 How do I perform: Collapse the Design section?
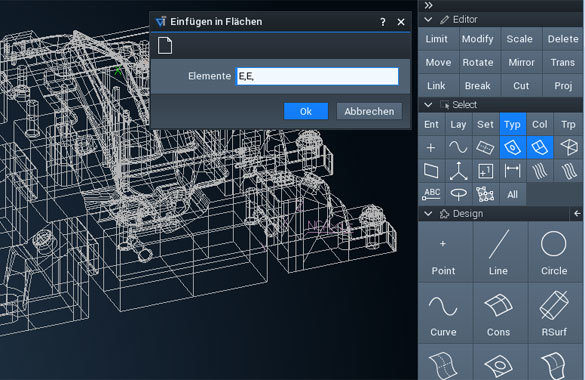[428, 214]
